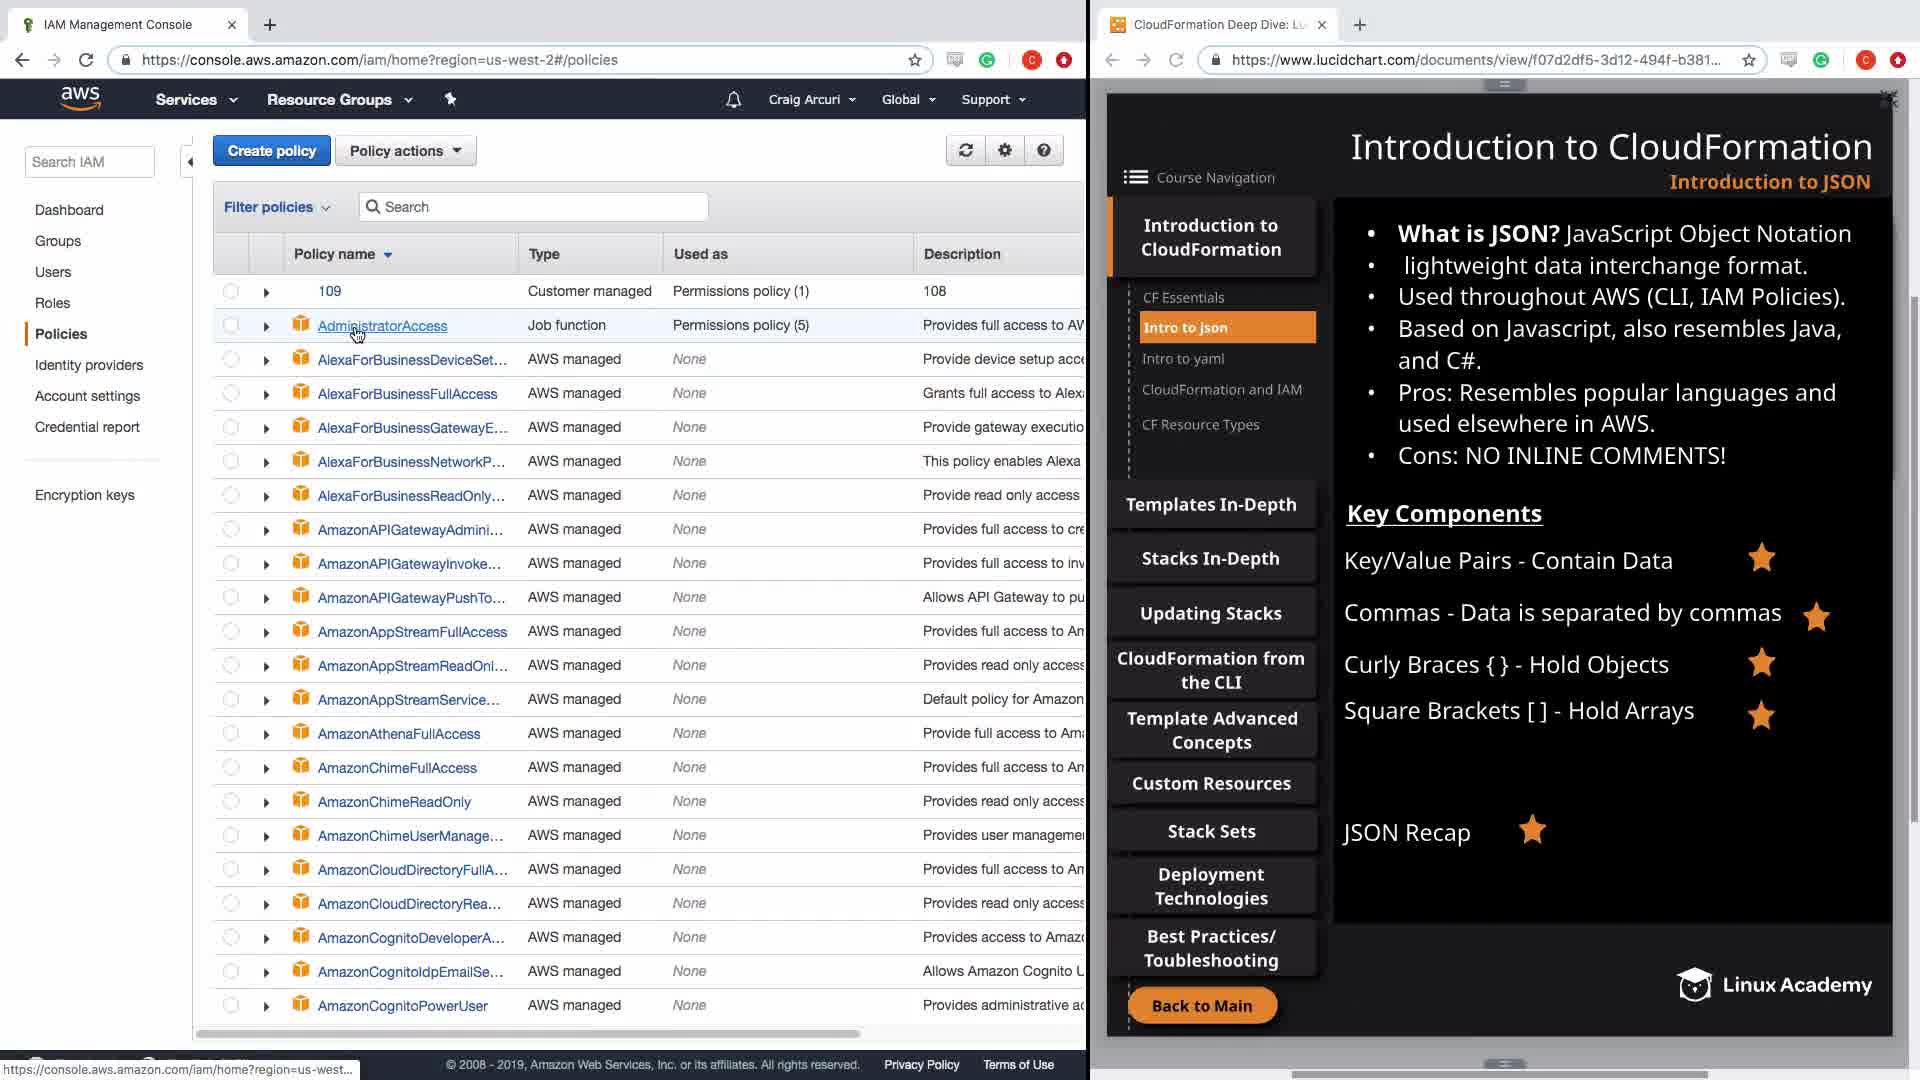Open the Intro to yaml lesson

coord(1183,359)
